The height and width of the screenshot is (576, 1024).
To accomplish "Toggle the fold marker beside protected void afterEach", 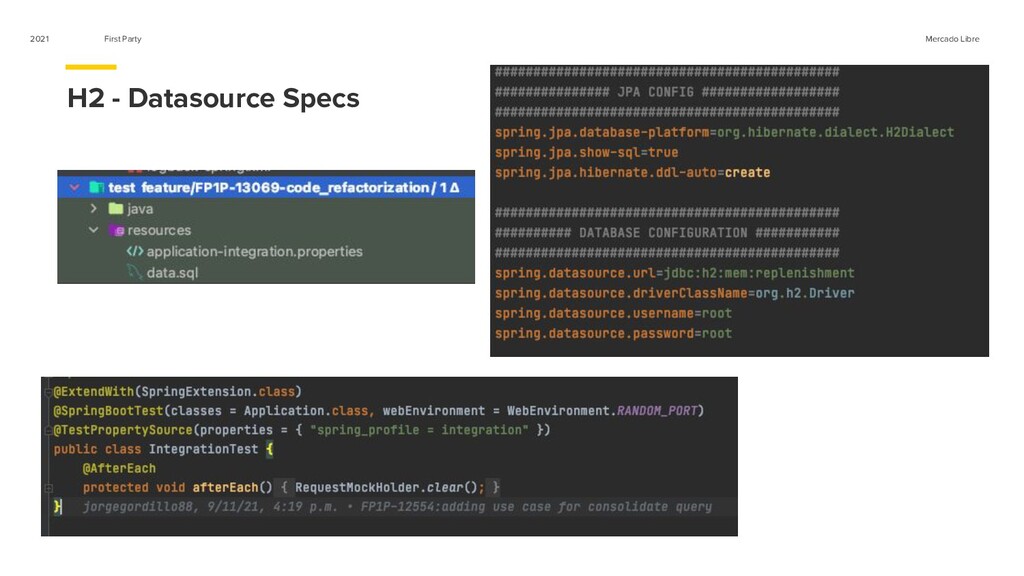I will pos(48,488).
